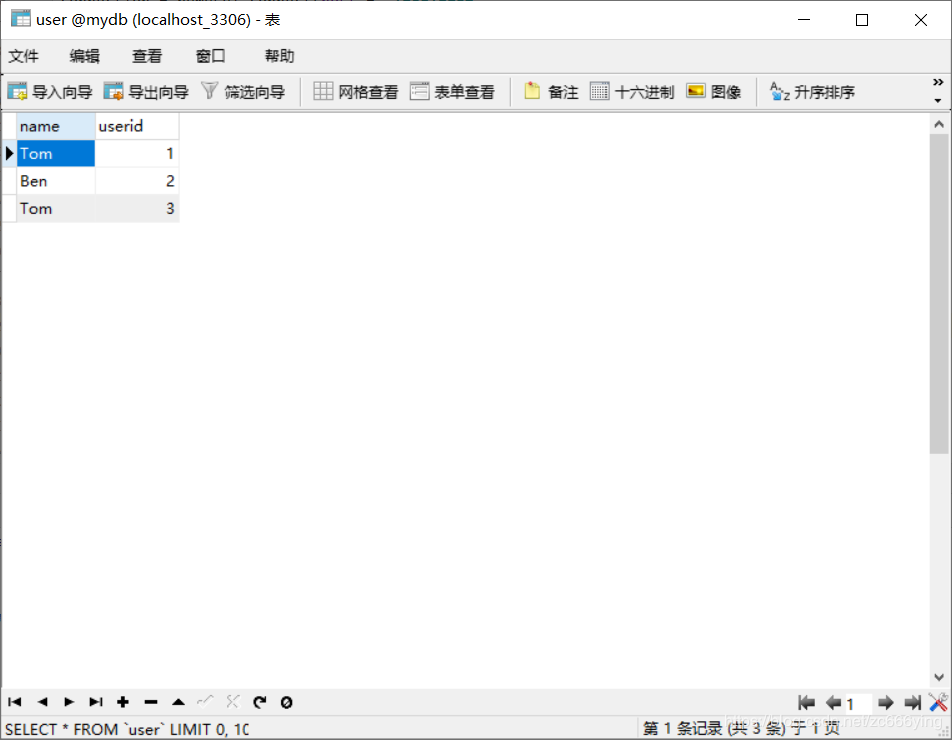This screenshot has height=740, width=952.
Task: Click the userid column header
Action: pyautogui.click(x=137, y=126)
